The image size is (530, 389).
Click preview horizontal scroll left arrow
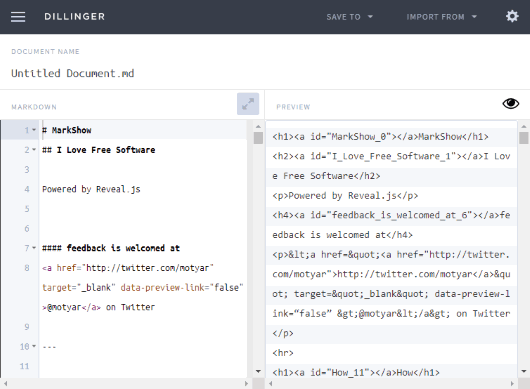click(270, 384)
